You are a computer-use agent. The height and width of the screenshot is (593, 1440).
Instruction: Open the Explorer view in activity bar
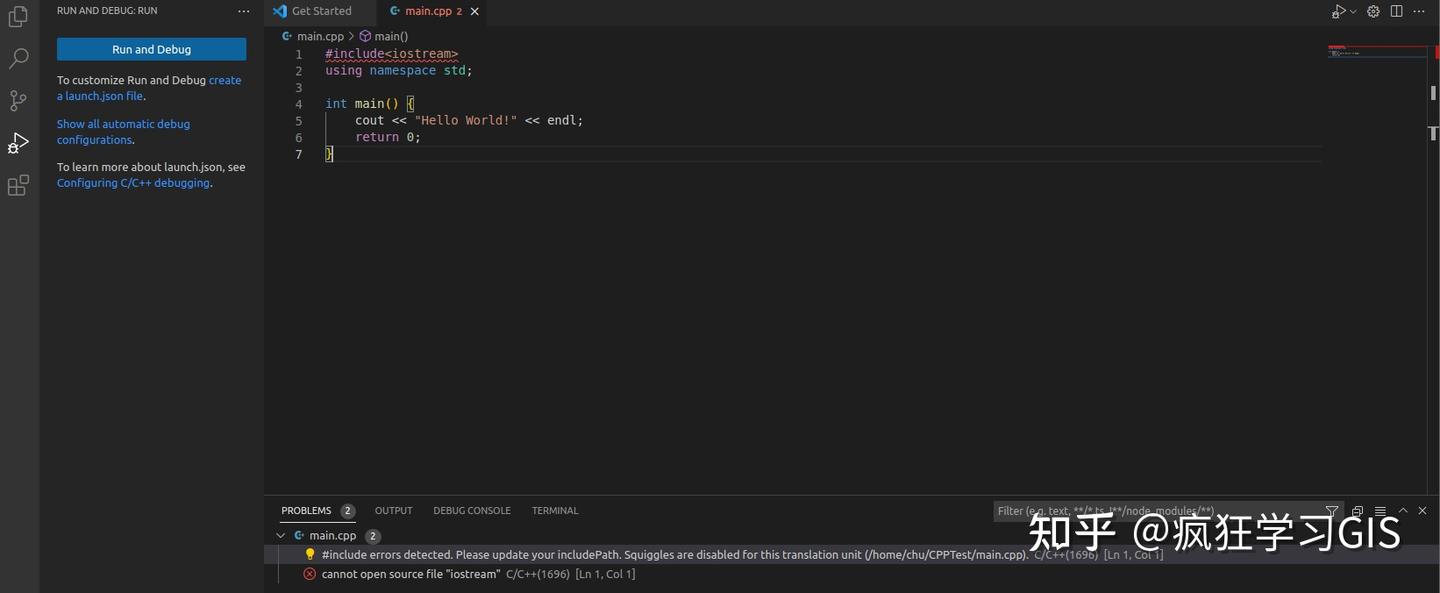click(18, 17)
